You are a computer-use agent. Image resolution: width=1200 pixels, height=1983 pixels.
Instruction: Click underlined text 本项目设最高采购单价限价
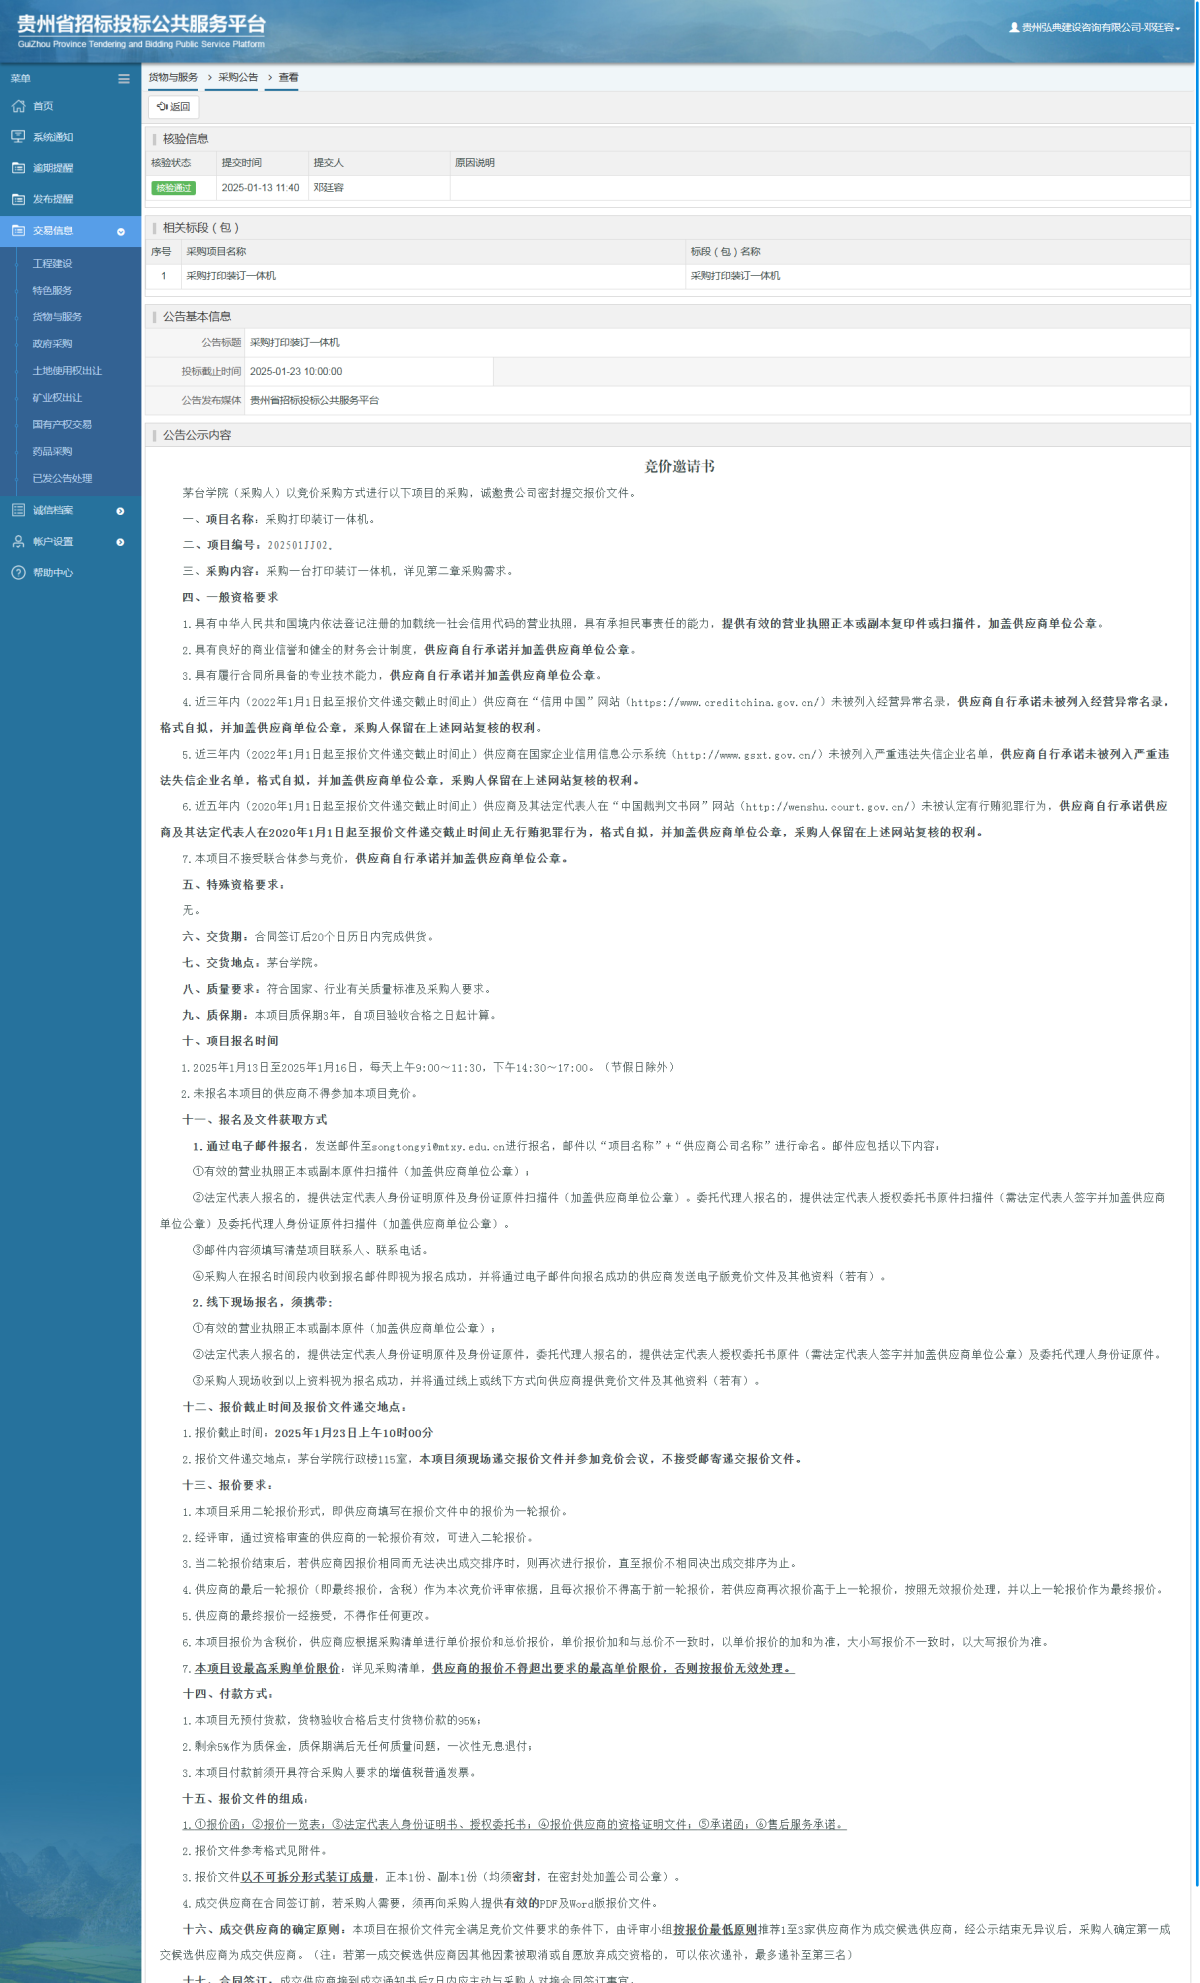click(x=268, y=1668)
